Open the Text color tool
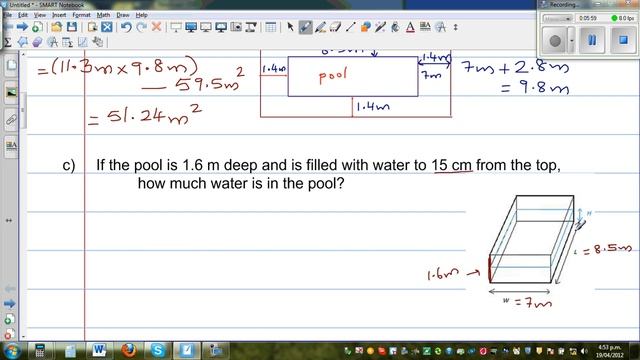Screen dimensions: 640x360 (410, 27)
